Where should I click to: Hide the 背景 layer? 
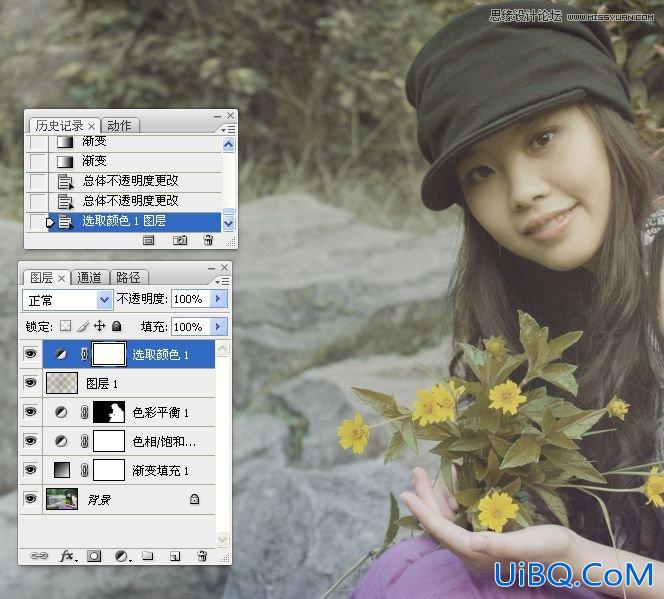pyautogui.click(x=30, y=499)
